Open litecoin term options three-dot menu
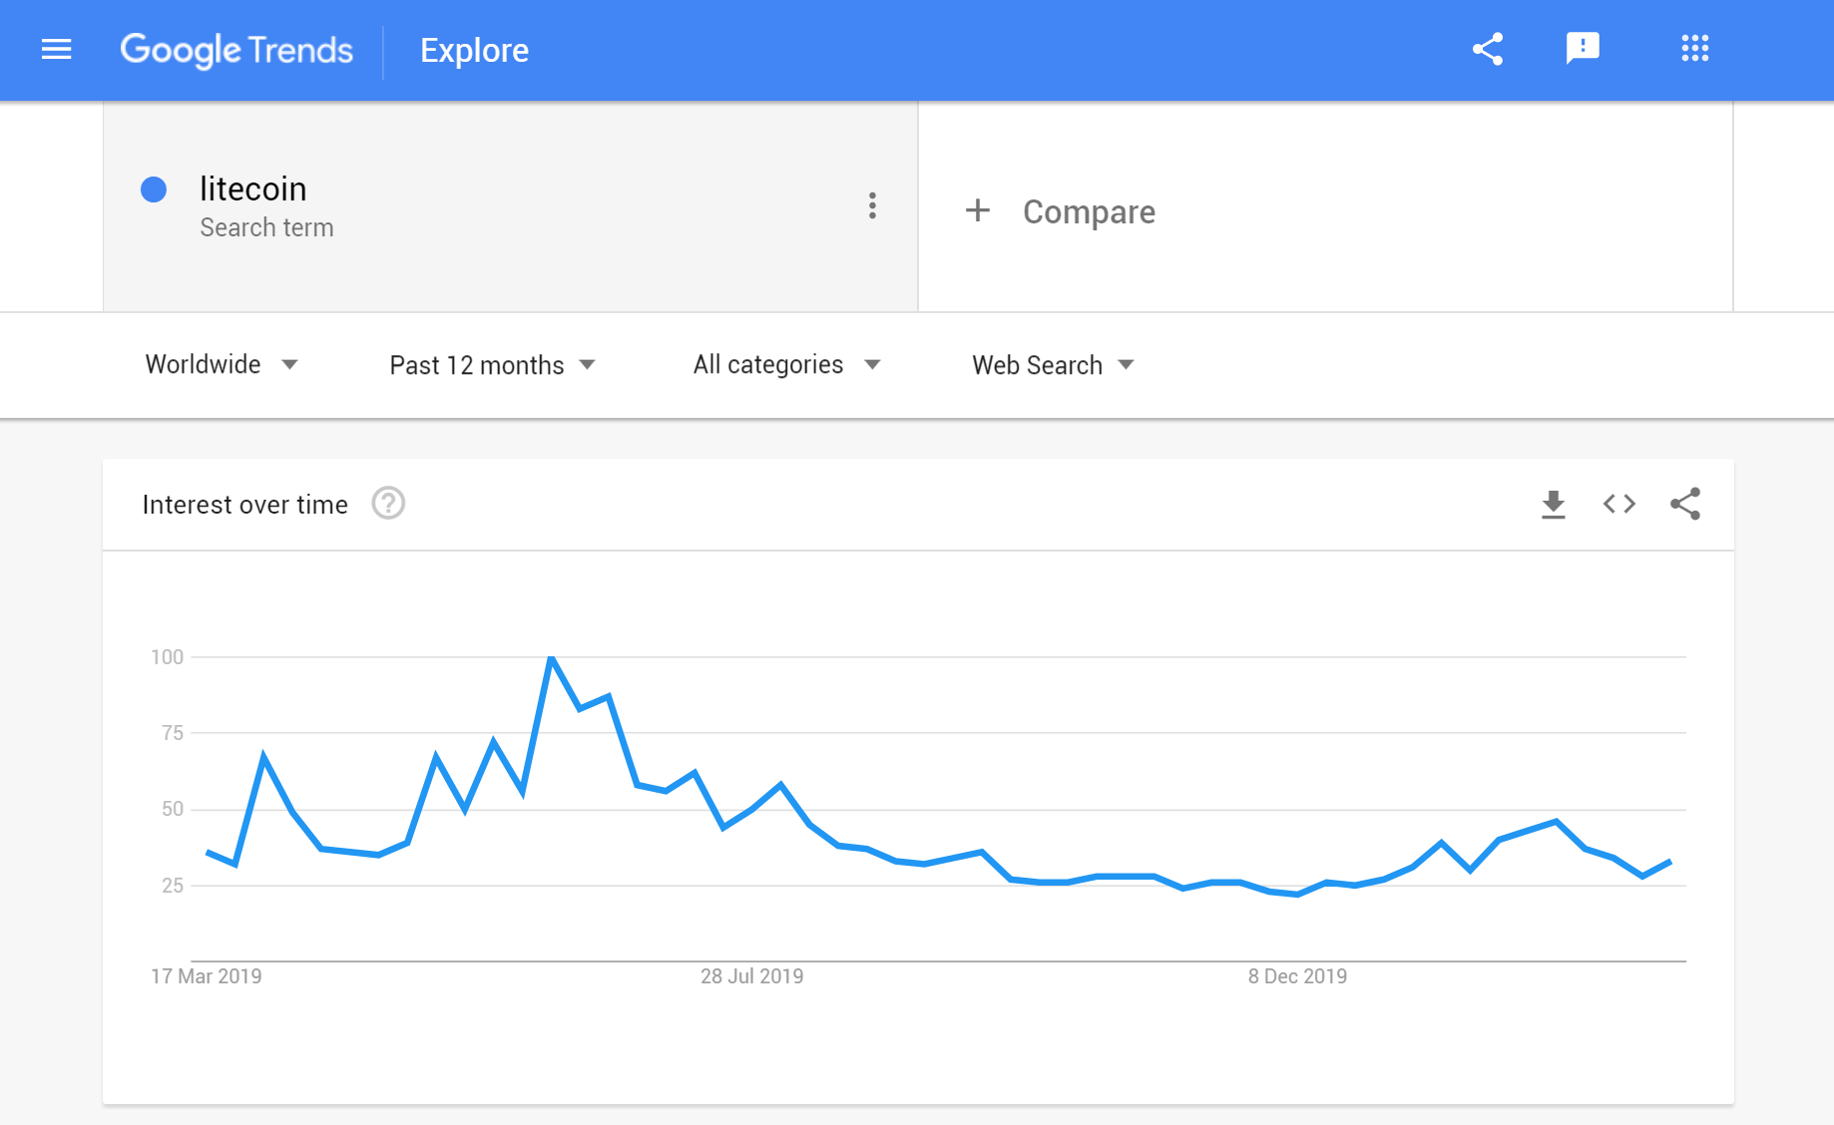 tap(872, 206)
